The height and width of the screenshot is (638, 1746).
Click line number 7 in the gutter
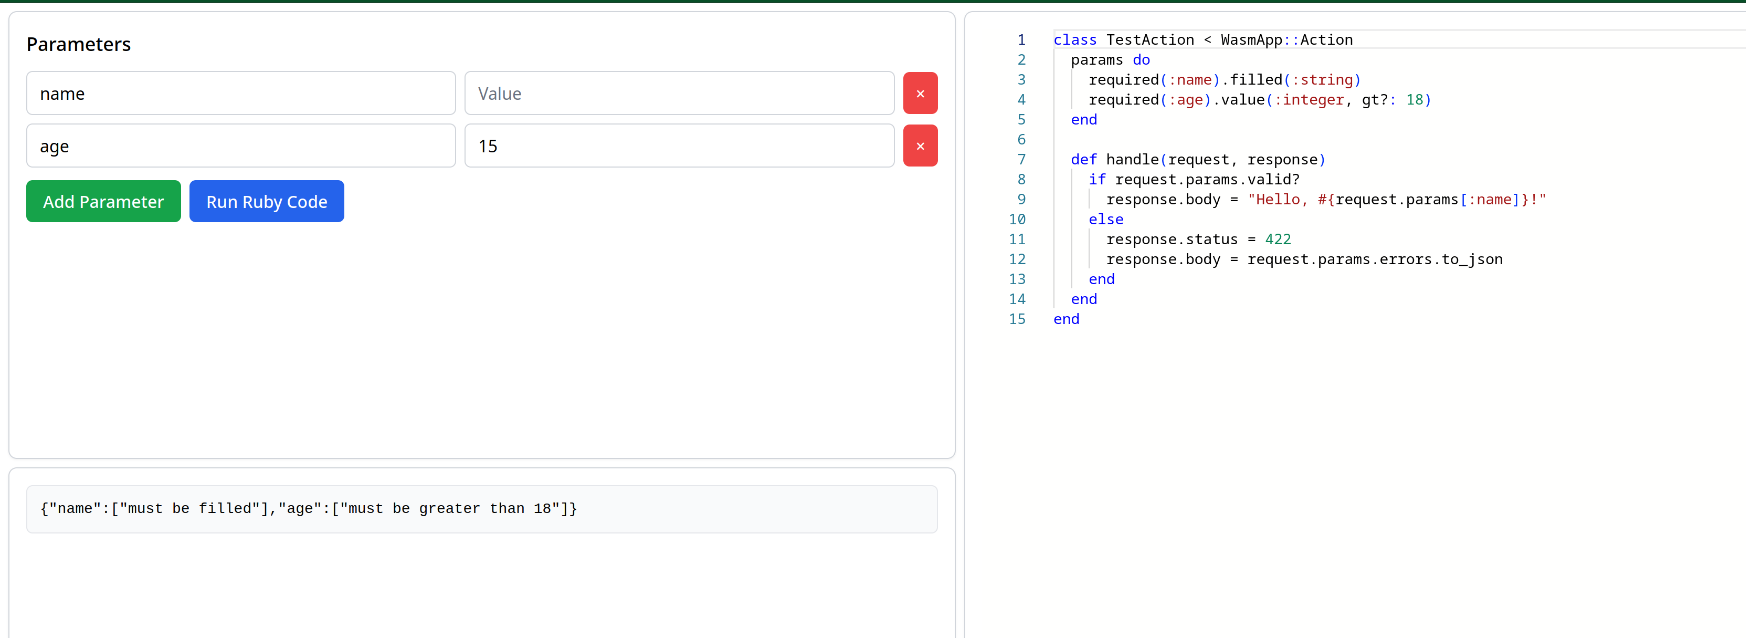click(x=1021, y=160)
